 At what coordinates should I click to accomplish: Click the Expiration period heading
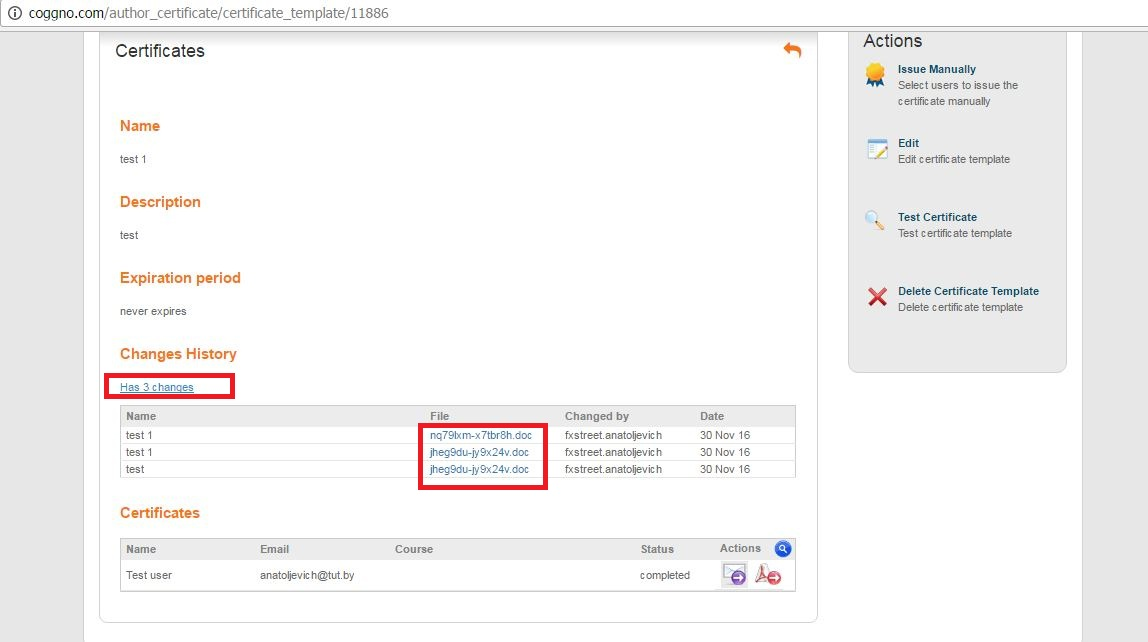[x=180, y=277]
